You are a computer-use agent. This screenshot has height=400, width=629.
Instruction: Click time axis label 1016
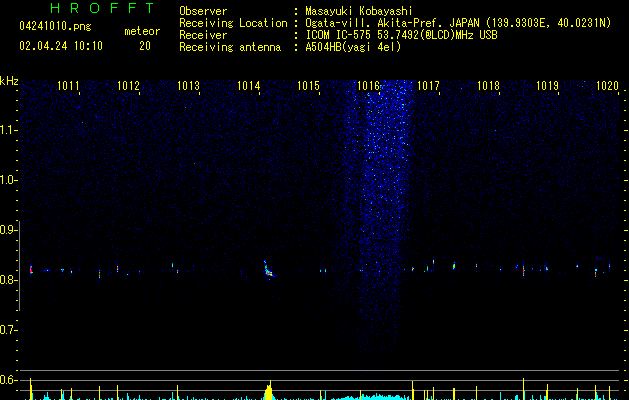368,86
